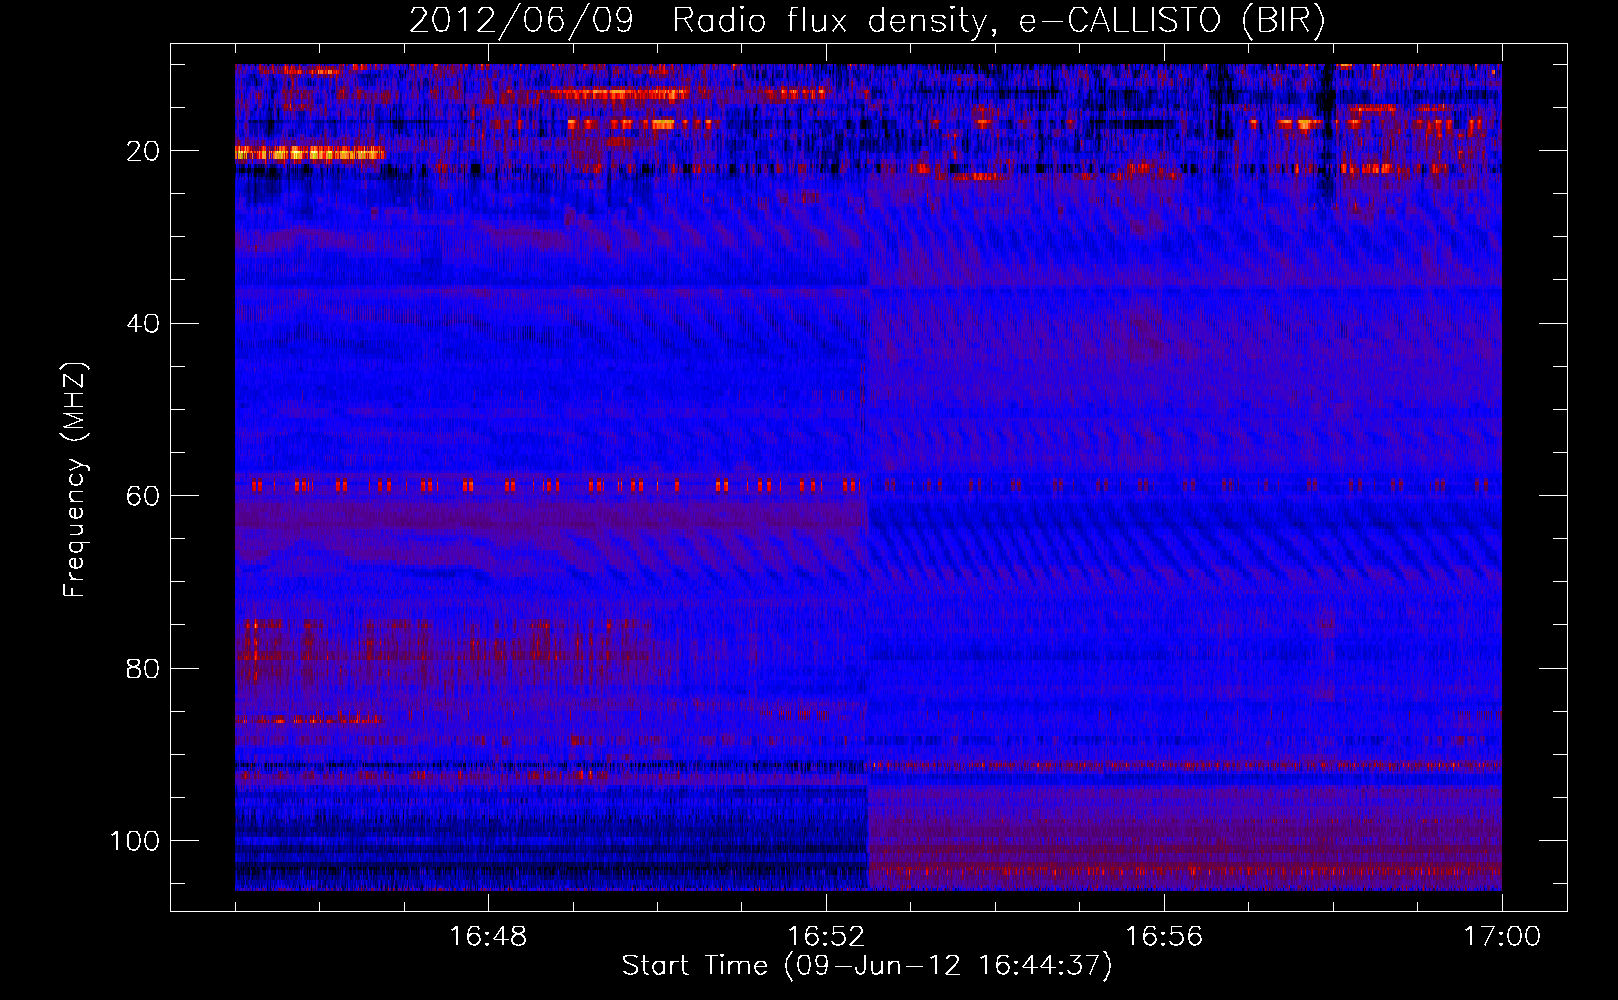The height and width of the screenshot is (1000, 1618).
Task: Click the '100' frequency tick label
Action: [x=134, y=841]
